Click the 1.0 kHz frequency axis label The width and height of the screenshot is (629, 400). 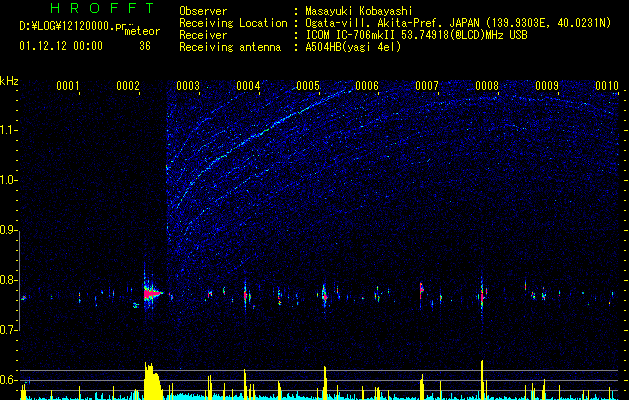(8, 180)
